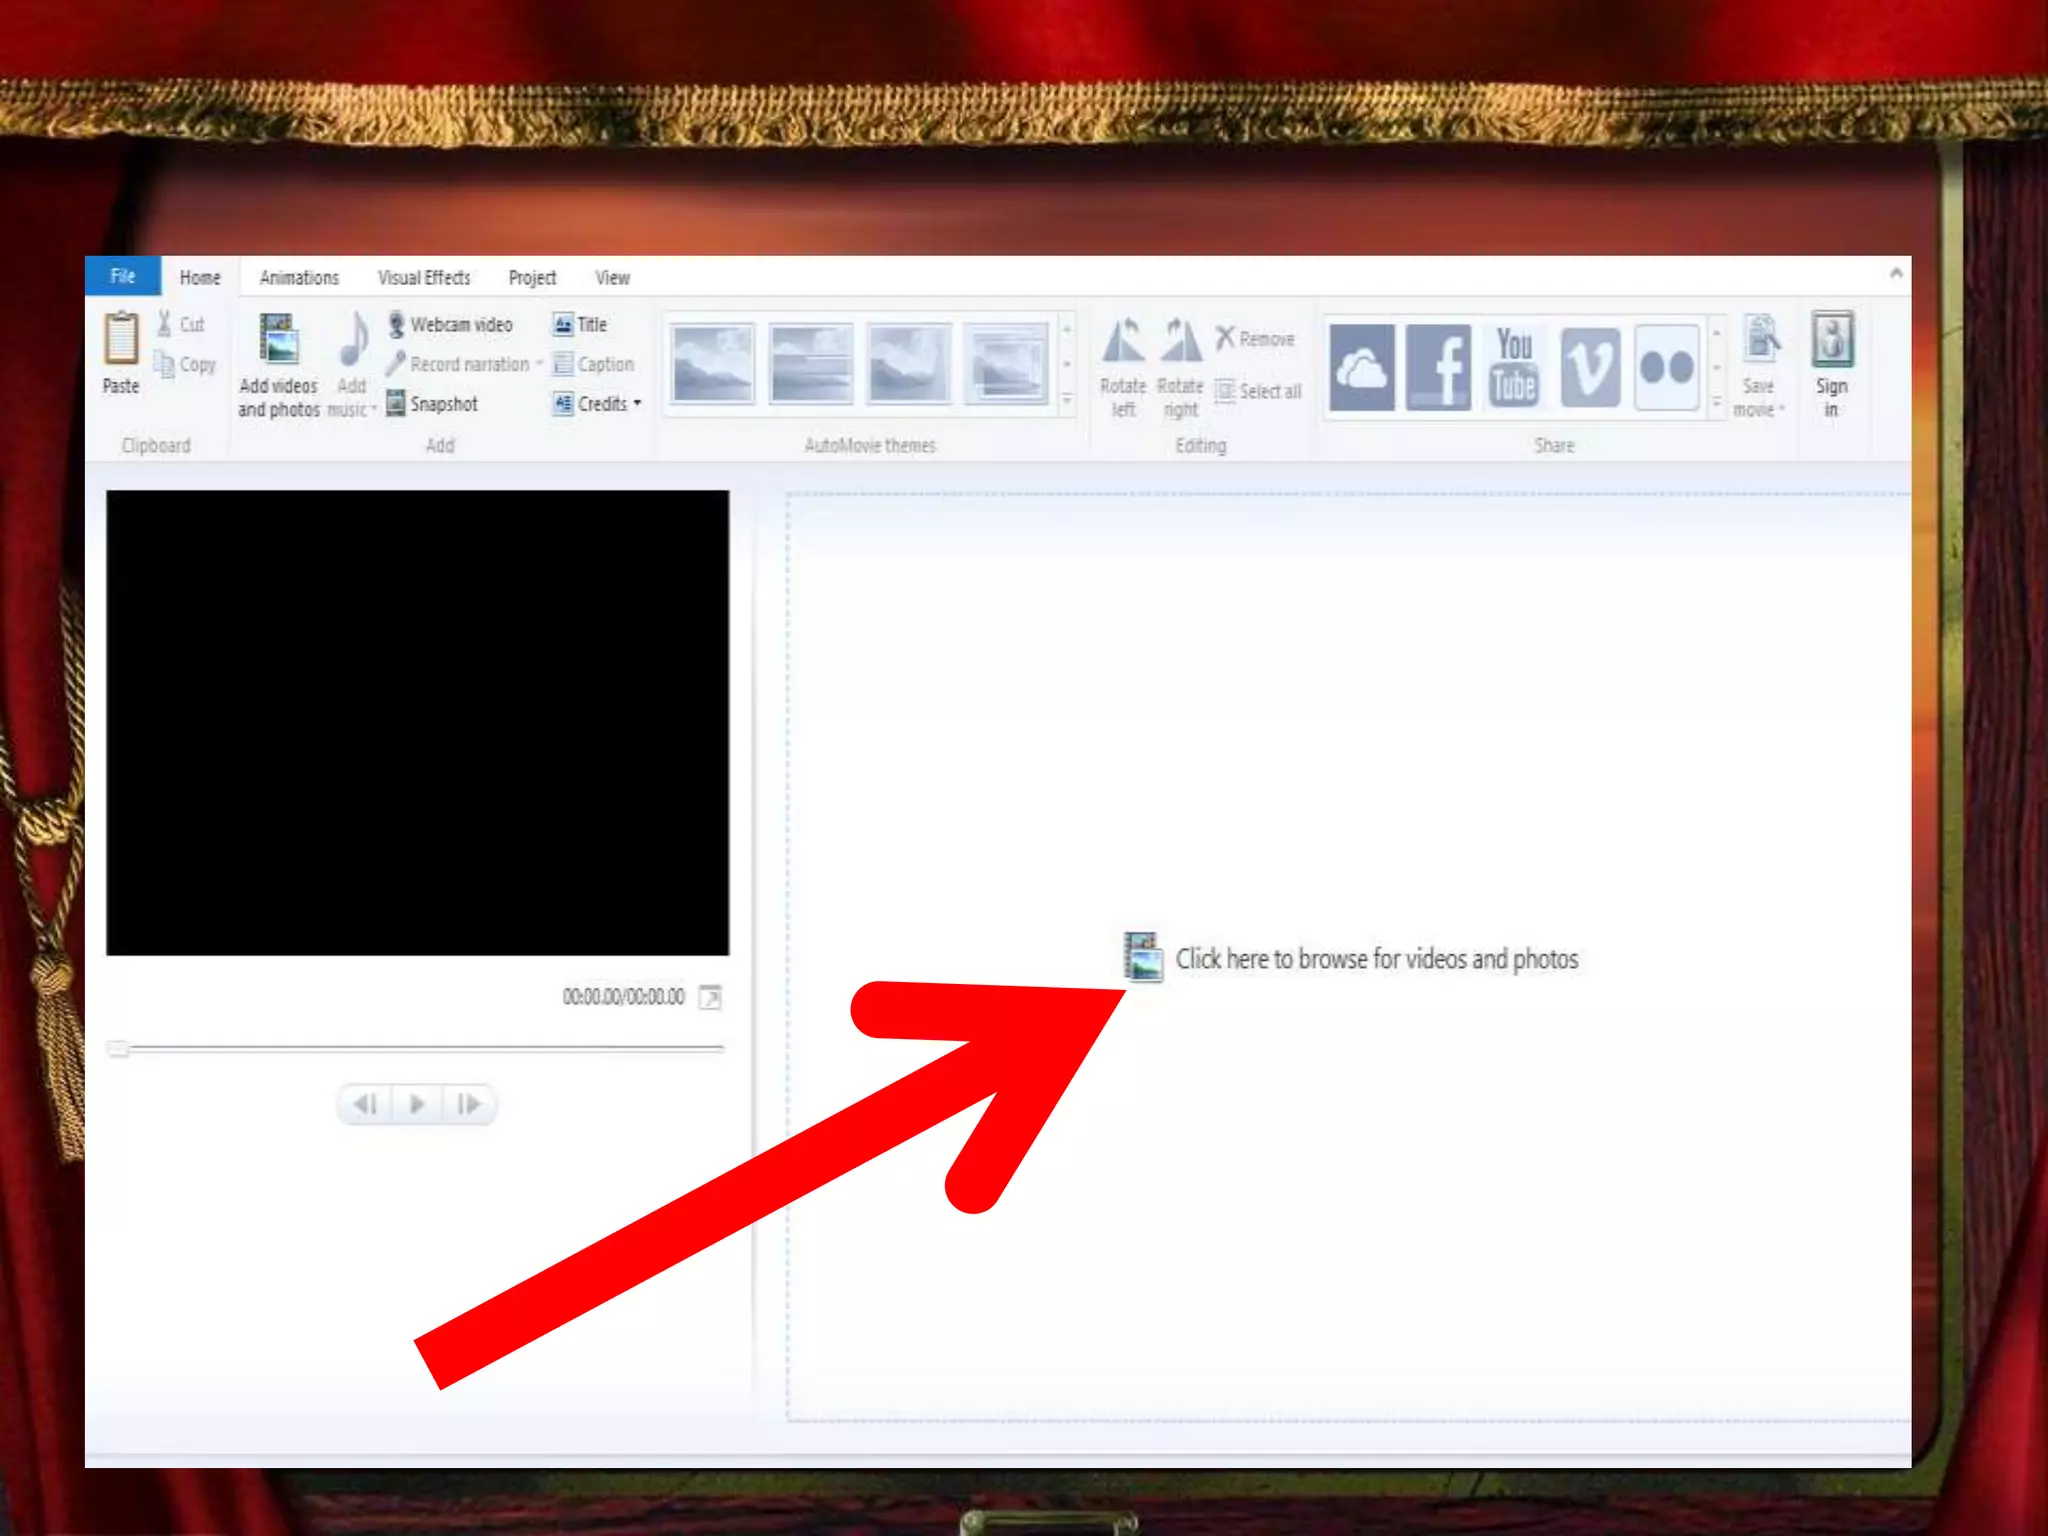Share the movie to Vimeo

click(x=1590, y=367)
